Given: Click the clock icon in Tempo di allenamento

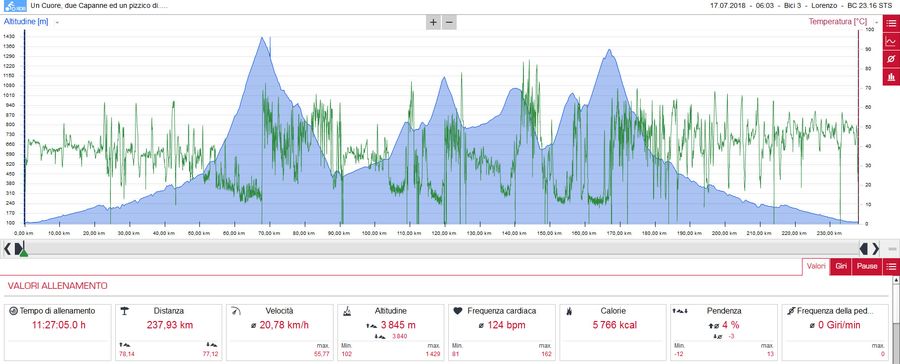Looking at the screenshot, I should [14, 311].
